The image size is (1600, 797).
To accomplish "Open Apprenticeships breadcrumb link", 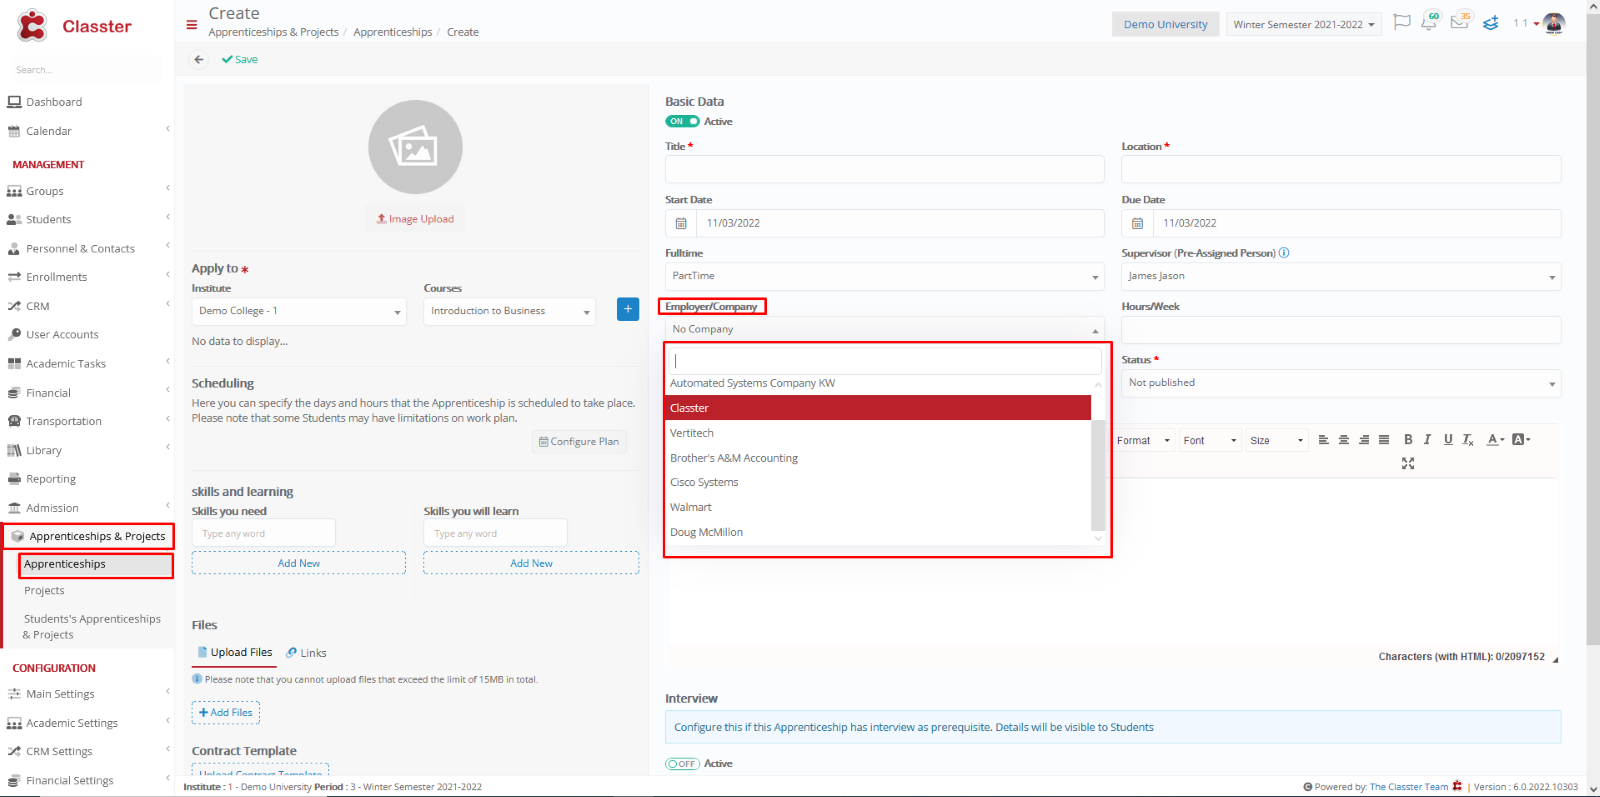I will pos(393,32).
